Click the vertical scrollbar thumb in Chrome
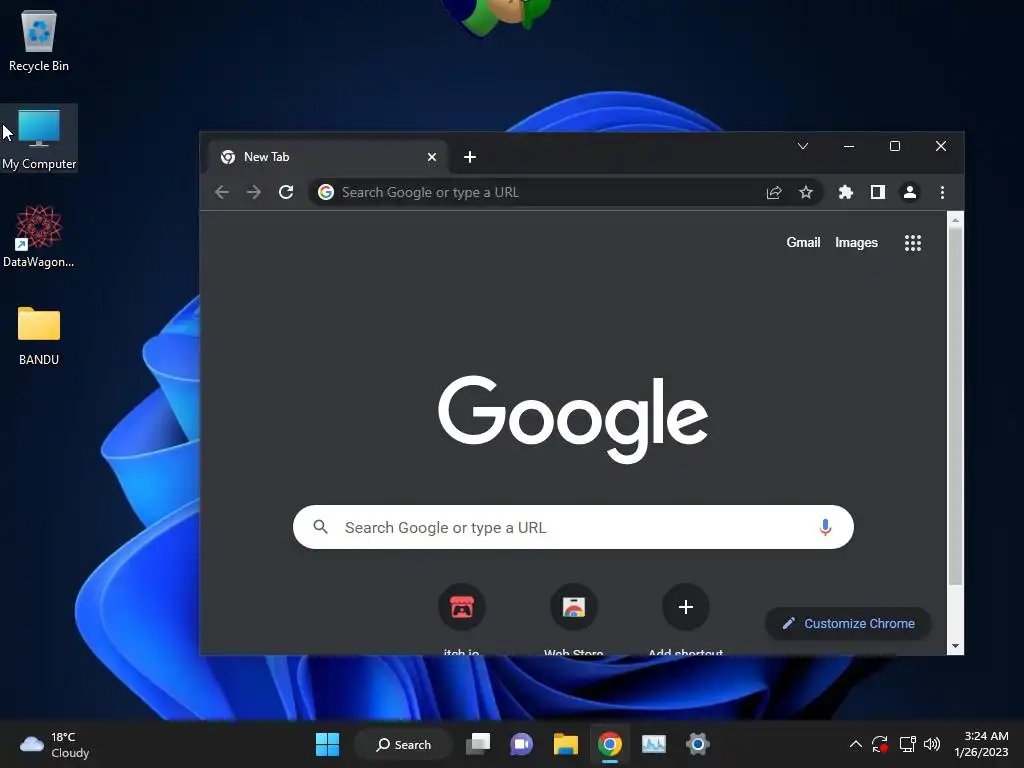This screenshot has height=768, width=1024. click(x=955, y=405)
